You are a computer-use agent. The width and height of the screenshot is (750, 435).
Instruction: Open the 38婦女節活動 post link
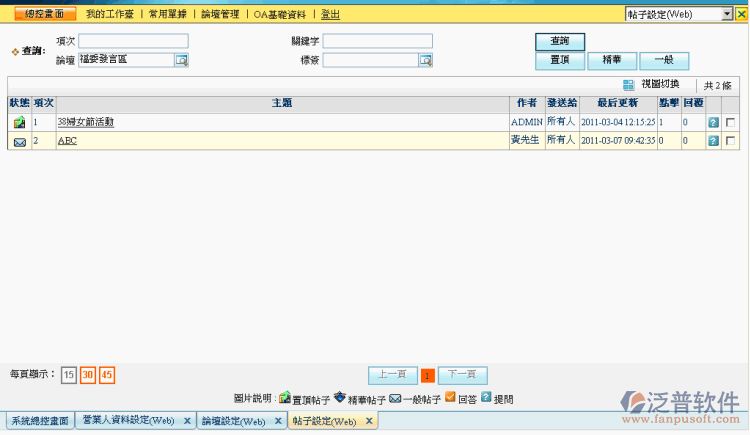[85, 122]
